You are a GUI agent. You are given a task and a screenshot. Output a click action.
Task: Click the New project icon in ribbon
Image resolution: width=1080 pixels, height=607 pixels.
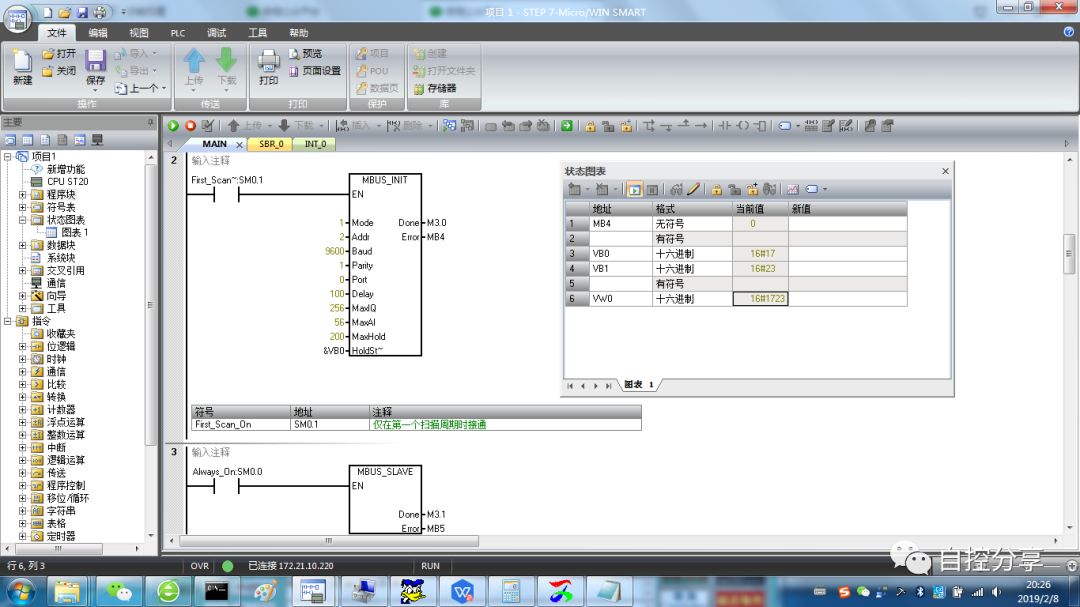[x=22, y=68]
